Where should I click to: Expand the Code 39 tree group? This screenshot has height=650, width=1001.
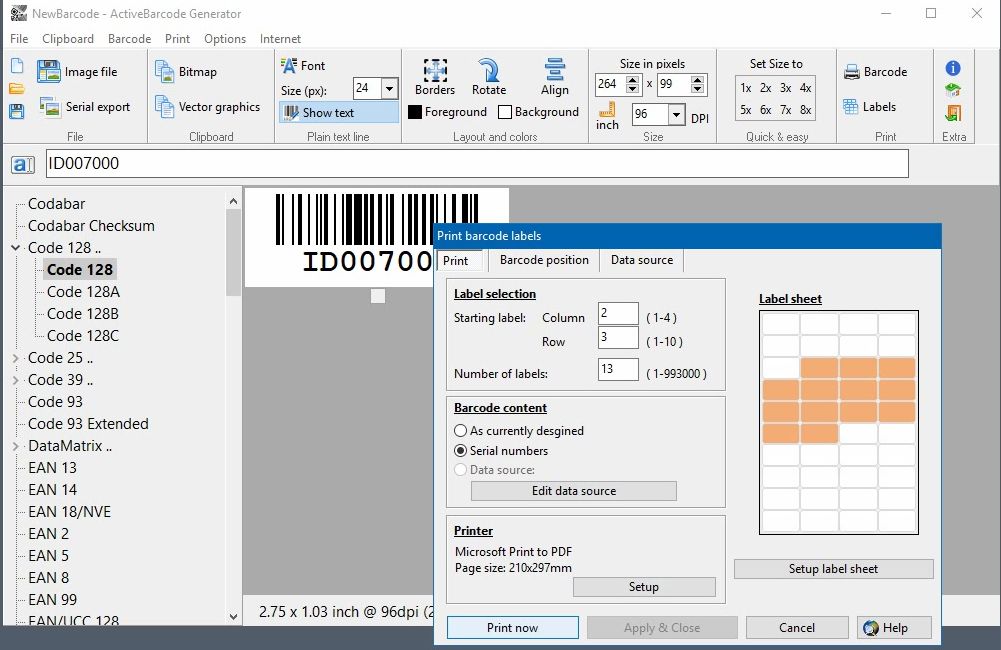[x=16, y=380]
